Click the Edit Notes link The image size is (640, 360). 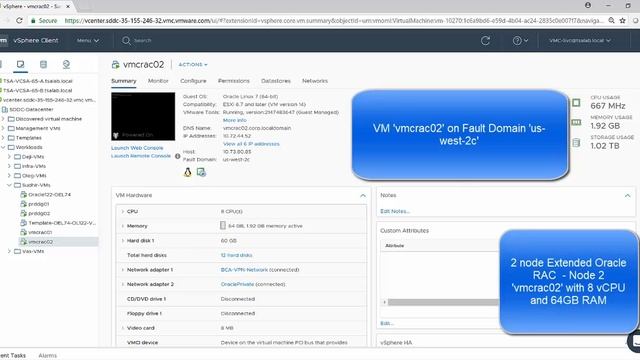pyautogui.click(x=395, y=211)
